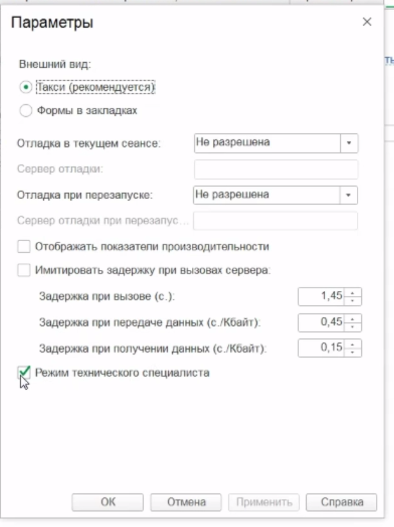Click the Сервер отладки text field
The height and width of the screenshot is (527, 394).
coord(276,169)
